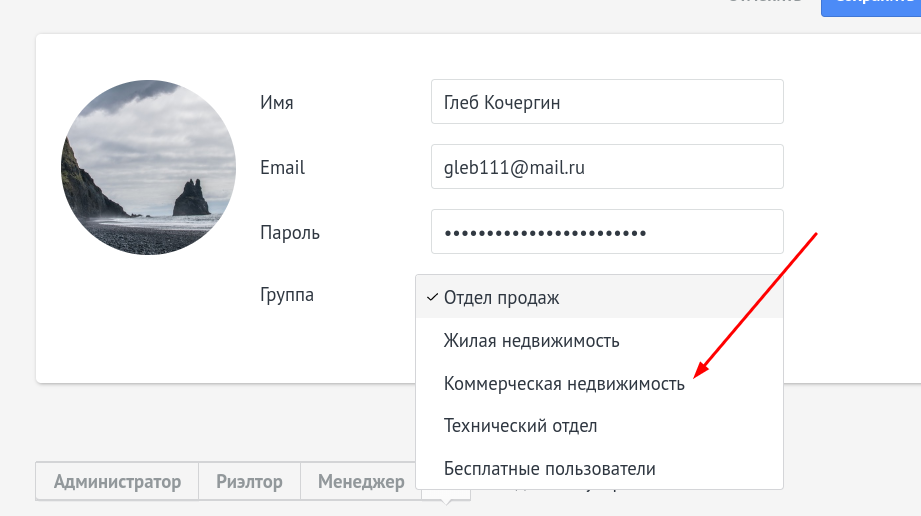The height and width of the screenshot is (516, 921).
Task: Select Бесплатные пользователи option
Action: [x=599, y=468]
